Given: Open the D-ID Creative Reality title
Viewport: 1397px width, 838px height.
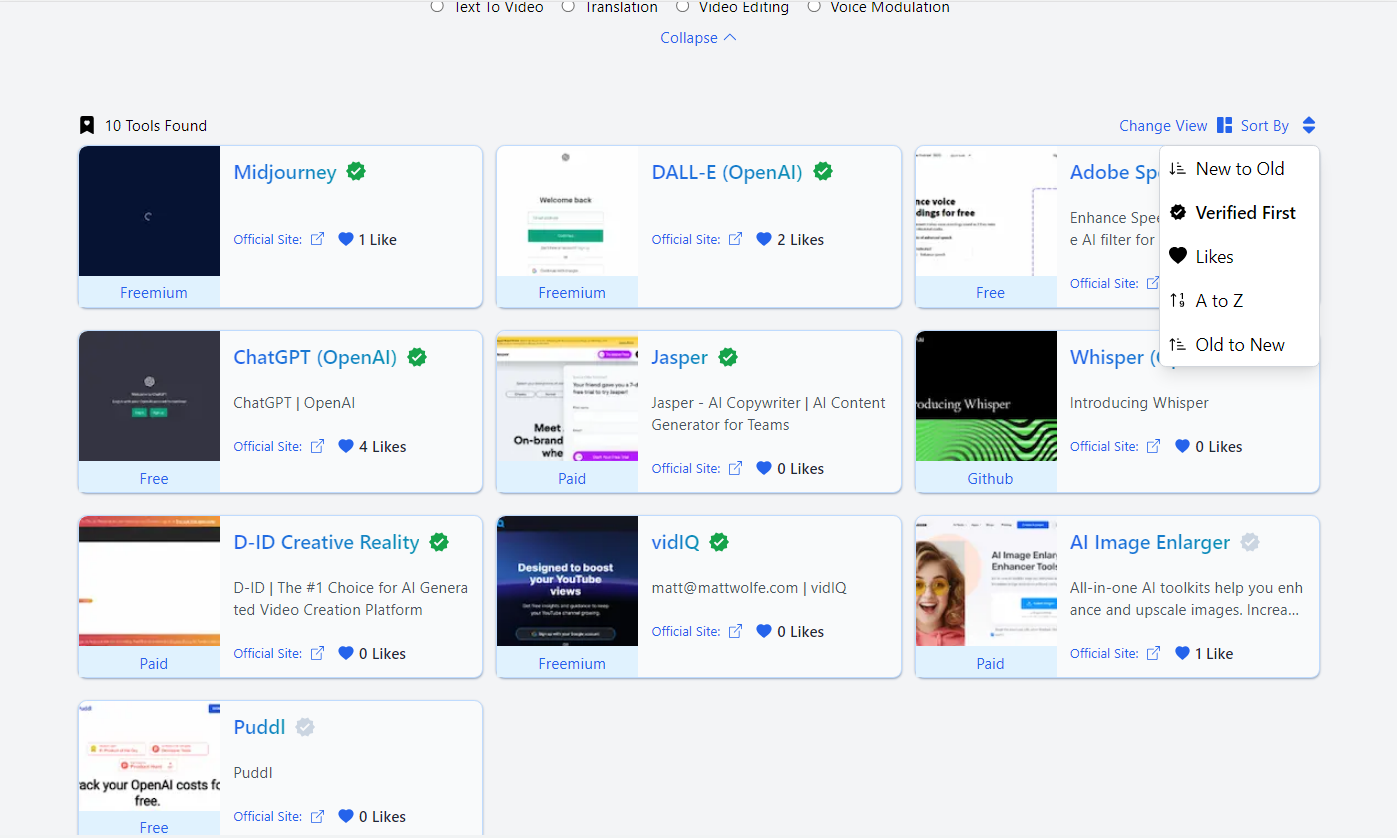Looking at the screenshot, I should (x=326, y=542).
